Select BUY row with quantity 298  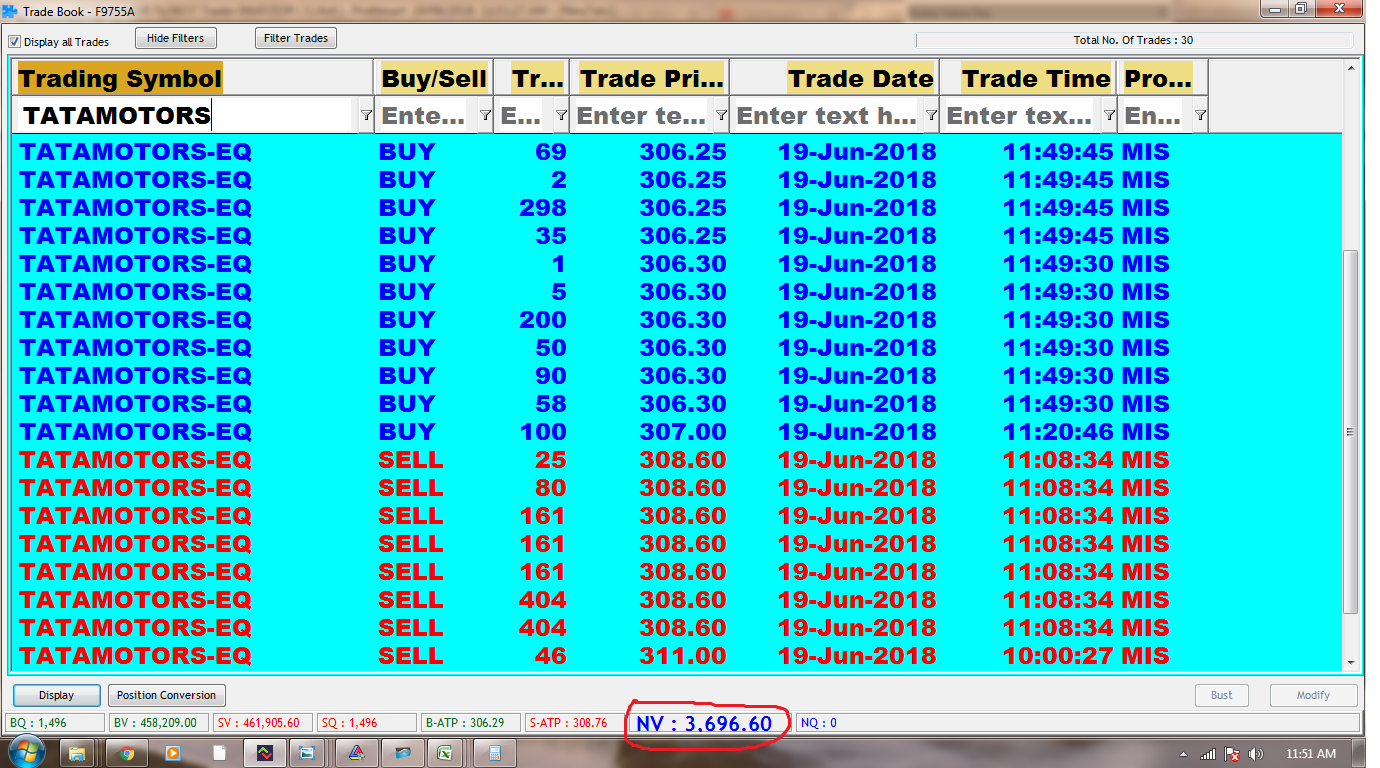(x=677, y=208)
